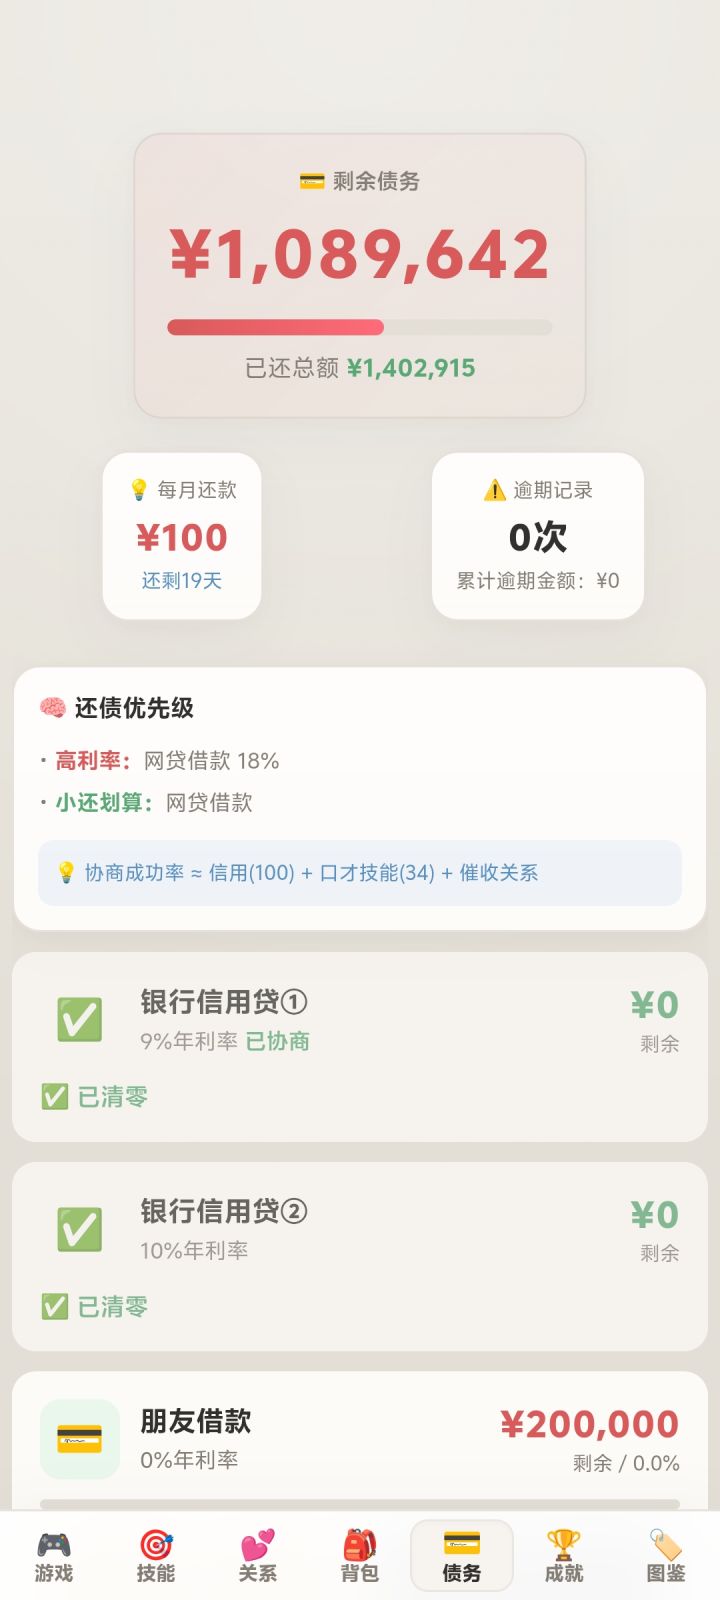Tap the 已清零 checkmark under 银行信用贷①
Image resolution: width=720 pixels, height=1600 pixels.
pyautogui.click(x=55, y=1097)
